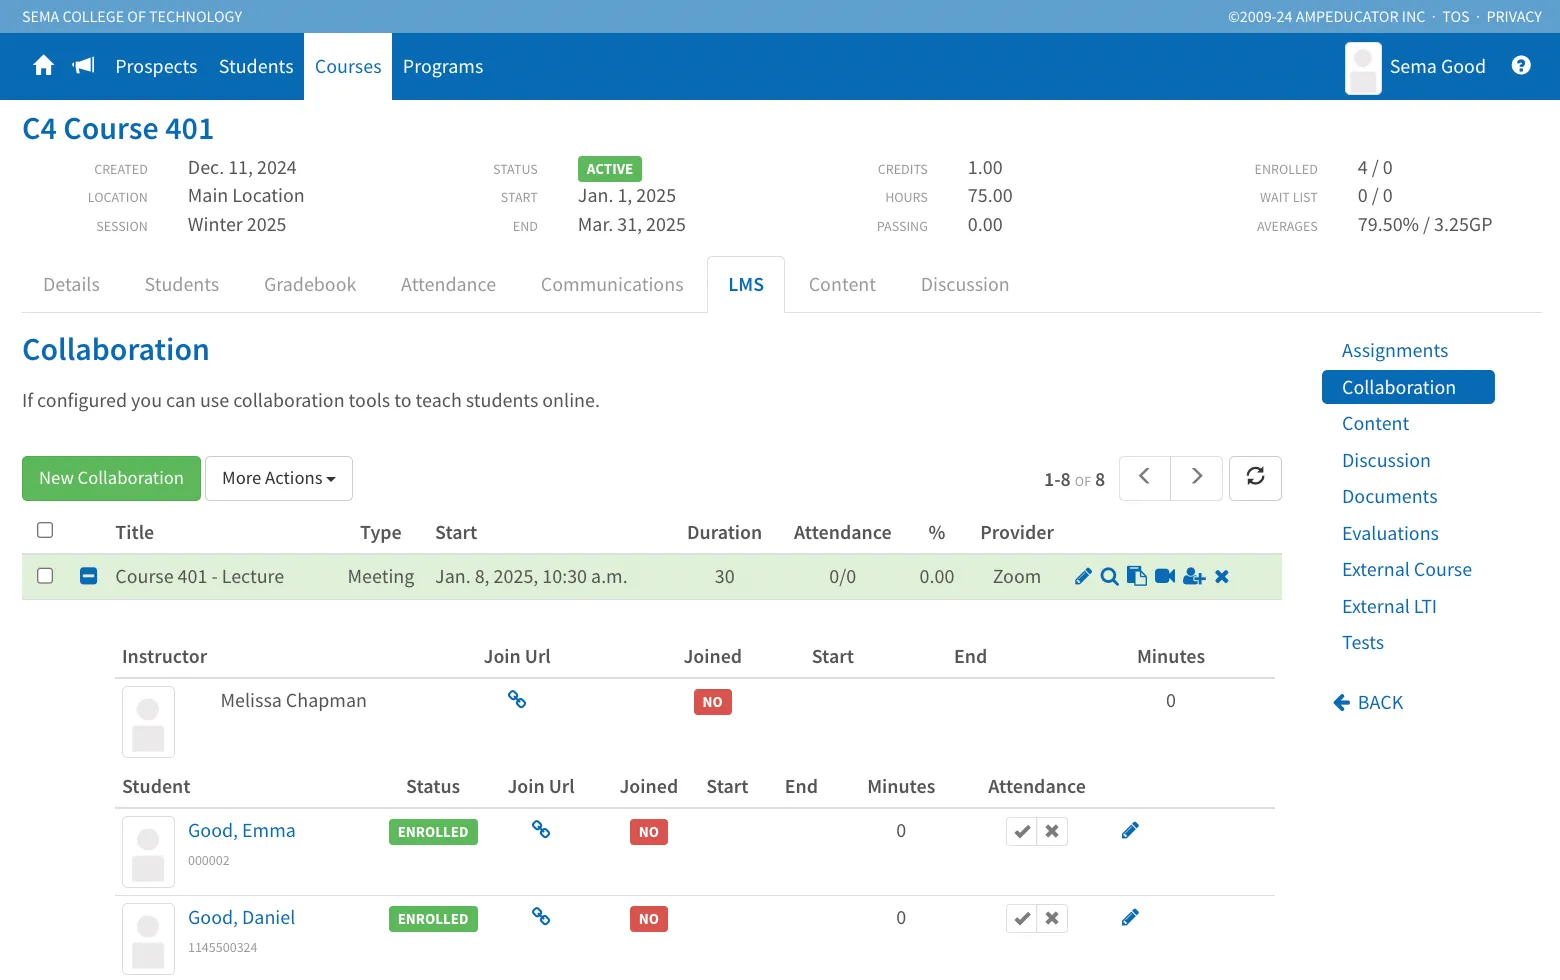Toggle the select-all checkbox in table header
1560x980 pixels.
coord(45,531)
